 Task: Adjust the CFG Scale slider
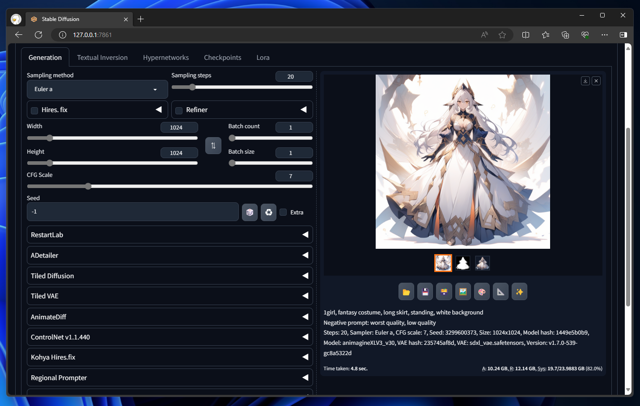(x=169, y=186)
